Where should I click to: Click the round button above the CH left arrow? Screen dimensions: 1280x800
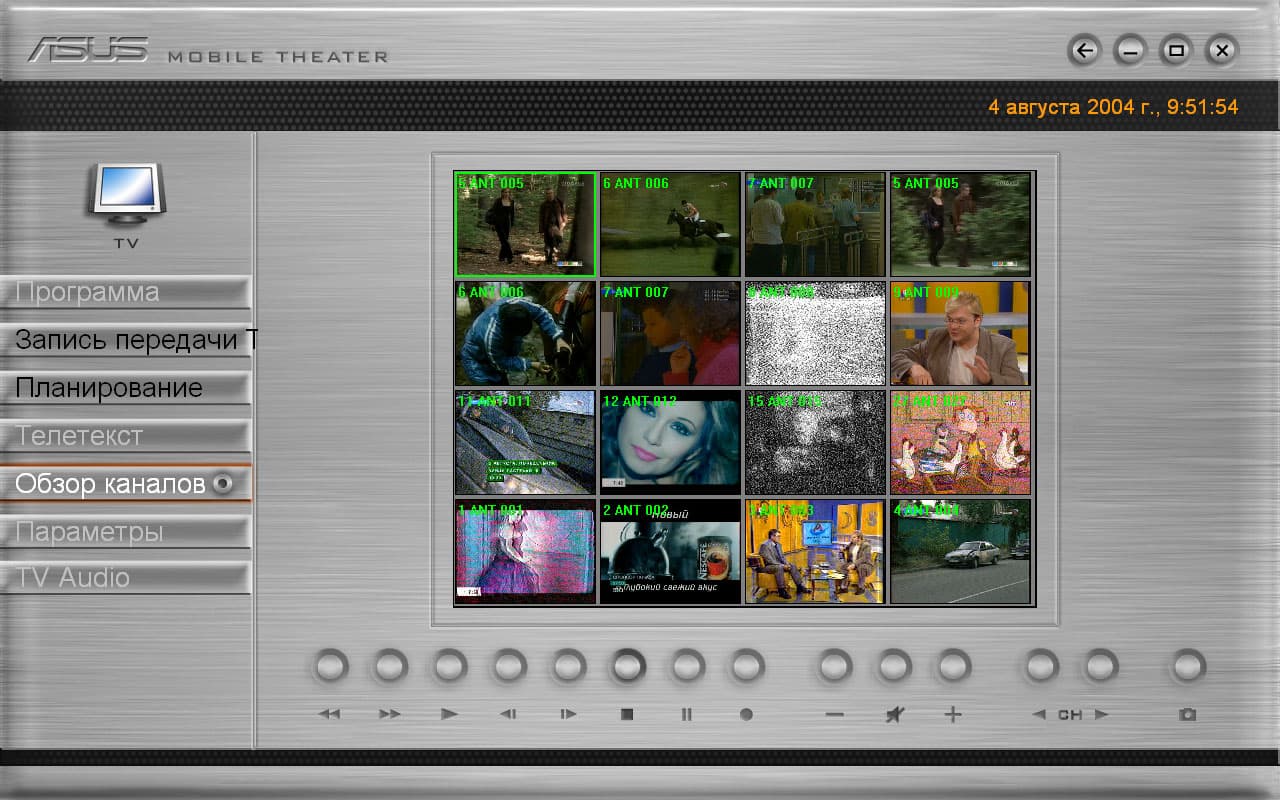click(x=1041, y=666)
